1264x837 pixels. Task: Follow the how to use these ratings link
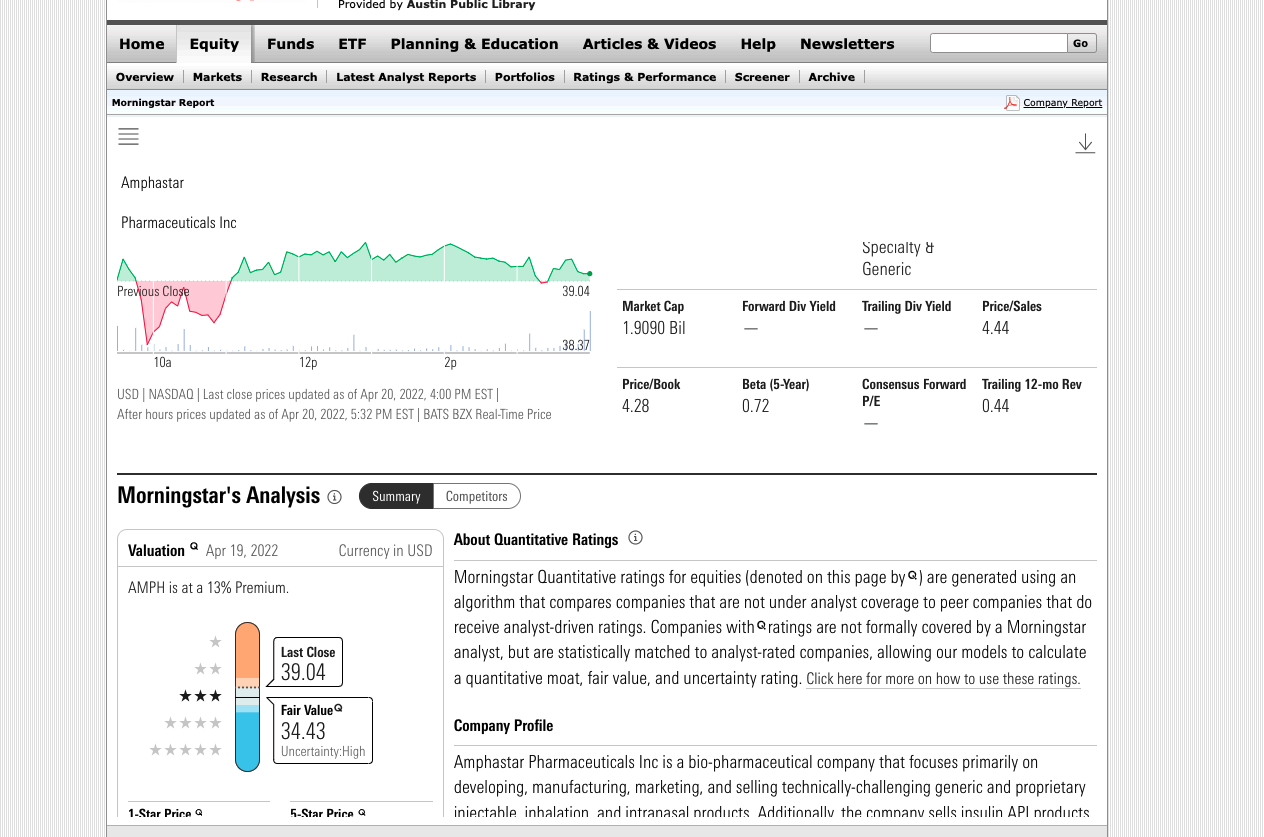[943, 678]
